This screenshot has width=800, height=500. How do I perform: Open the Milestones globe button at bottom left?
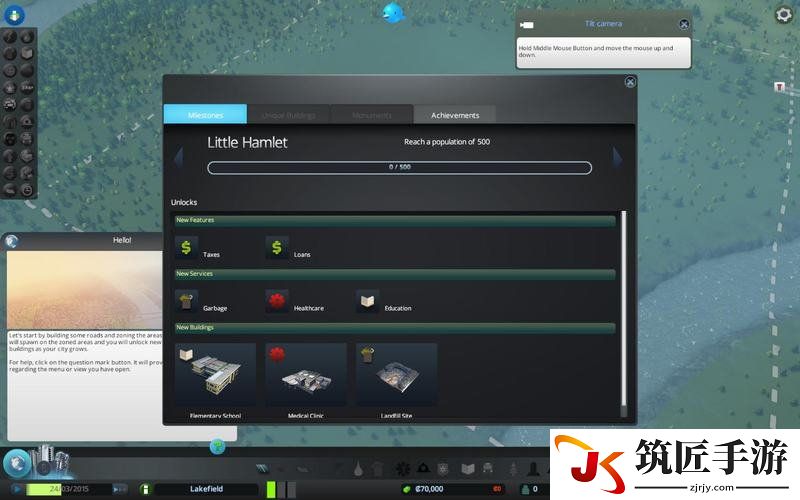click(16, 463)
